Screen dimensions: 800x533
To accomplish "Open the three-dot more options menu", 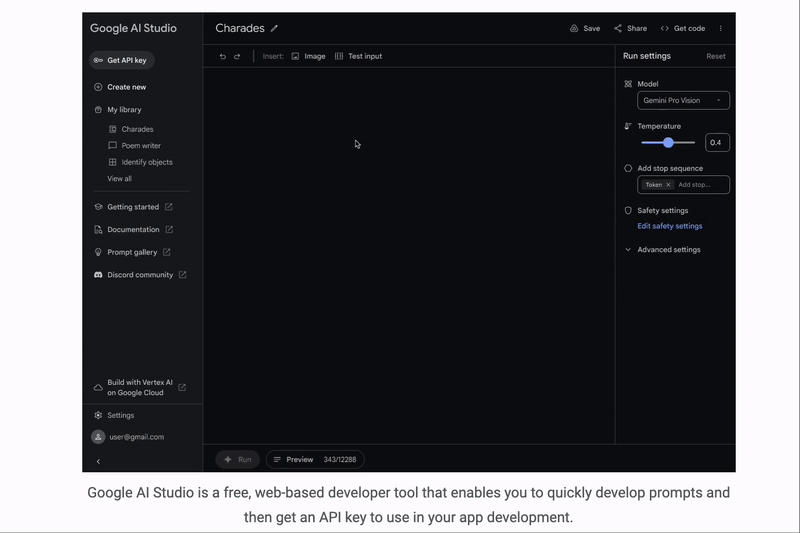I will click(x=720, y=29).
